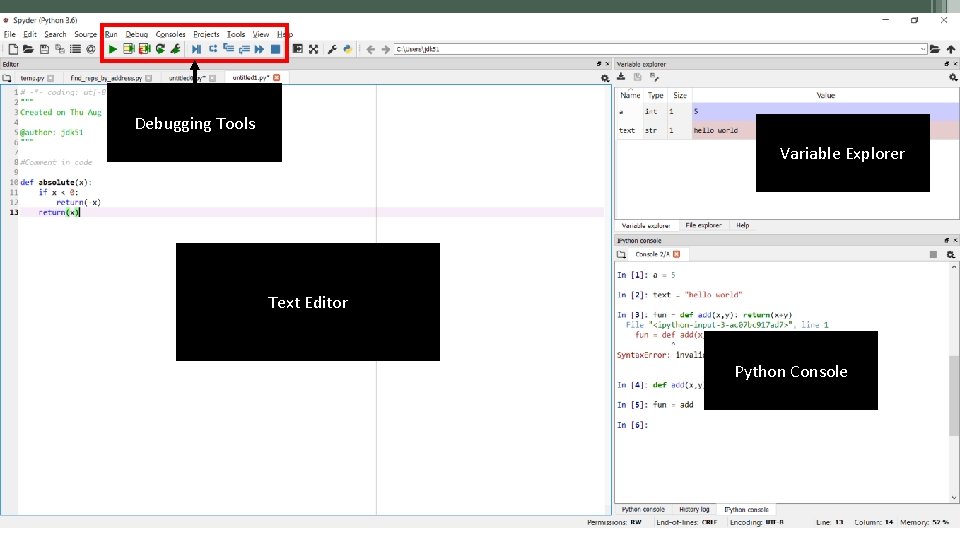This screenshot has height=540, width=960.
Task: Sort variables by the Size column
Action: click(x=680, y=96)
